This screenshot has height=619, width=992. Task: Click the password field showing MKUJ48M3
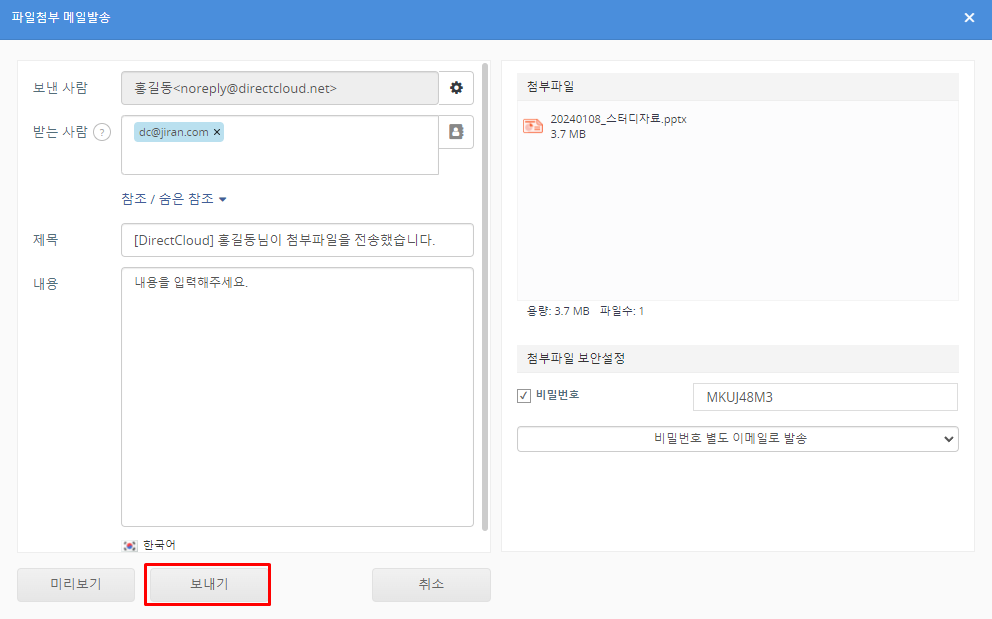click(x=824, y=397)
